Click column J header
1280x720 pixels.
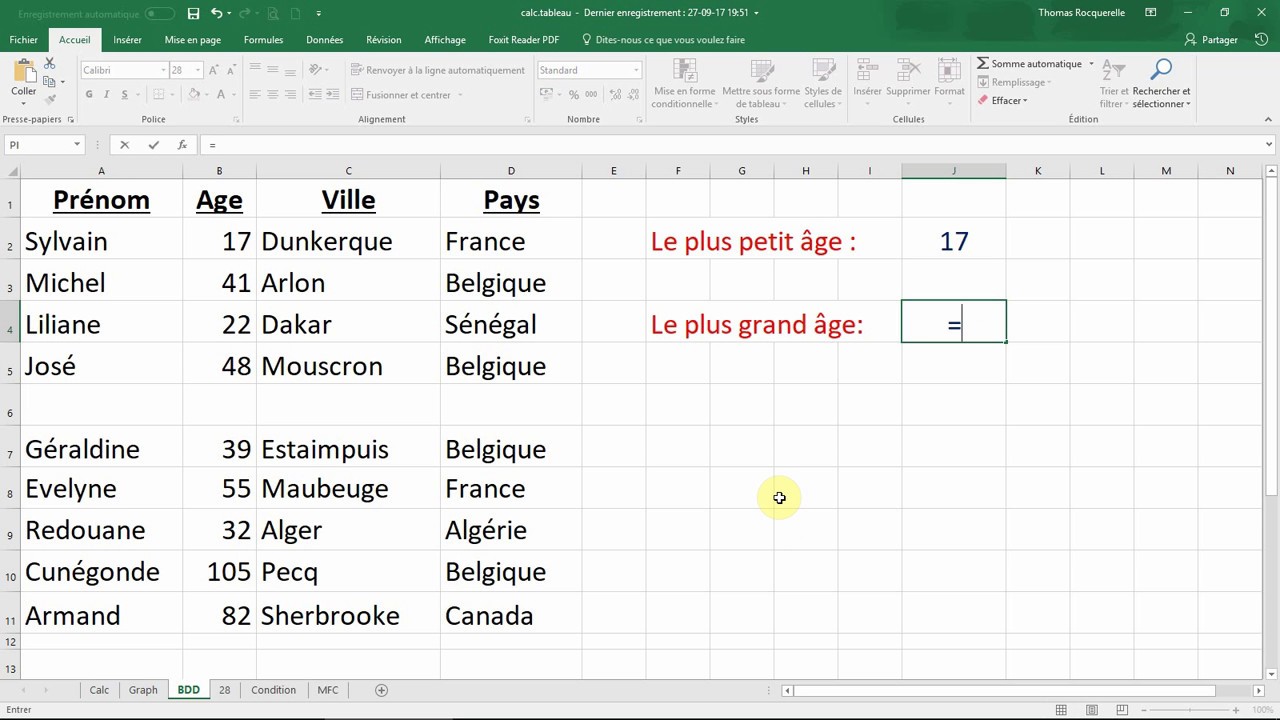[x=953, y=171]
